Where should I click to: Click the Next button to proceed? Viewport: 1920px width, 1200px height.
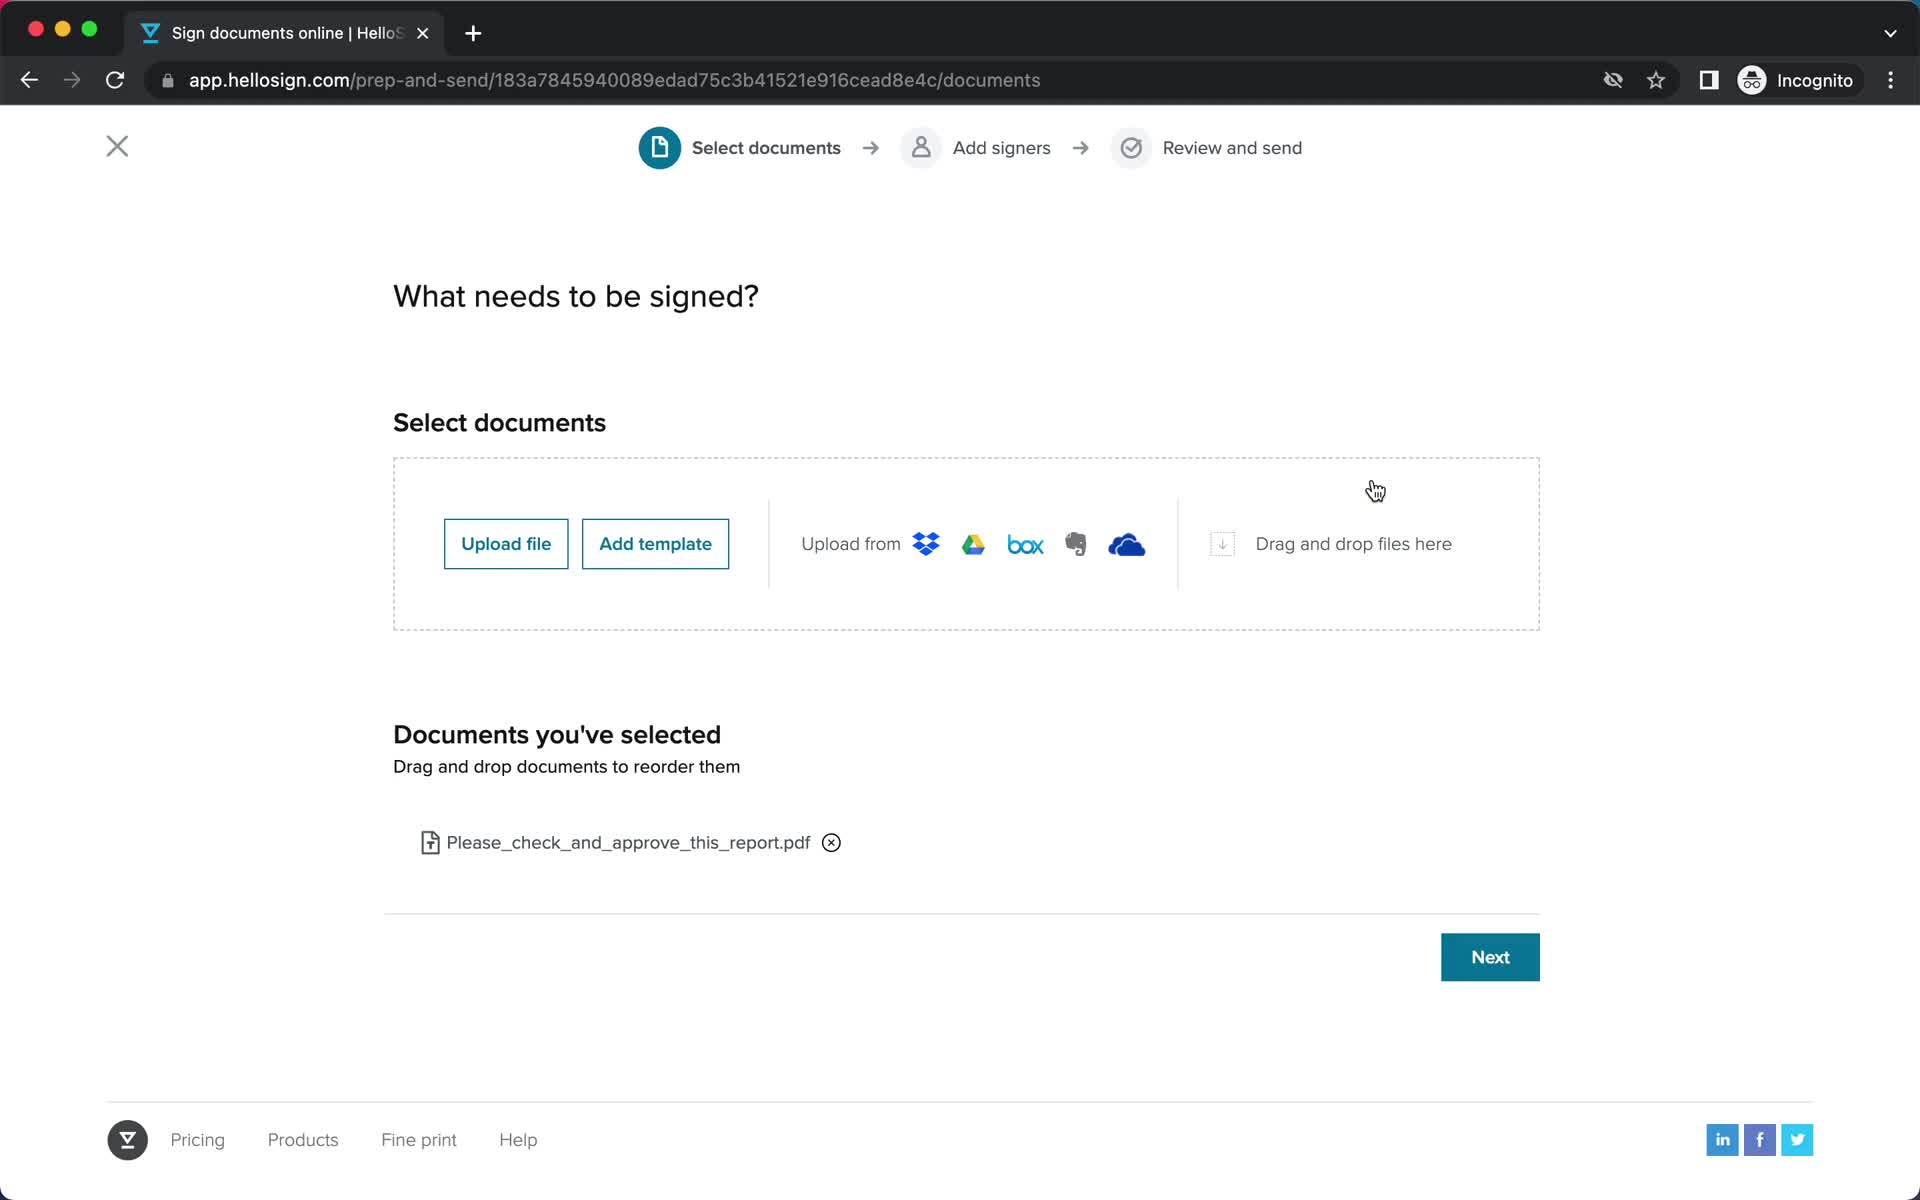(x=1490, y=957)
